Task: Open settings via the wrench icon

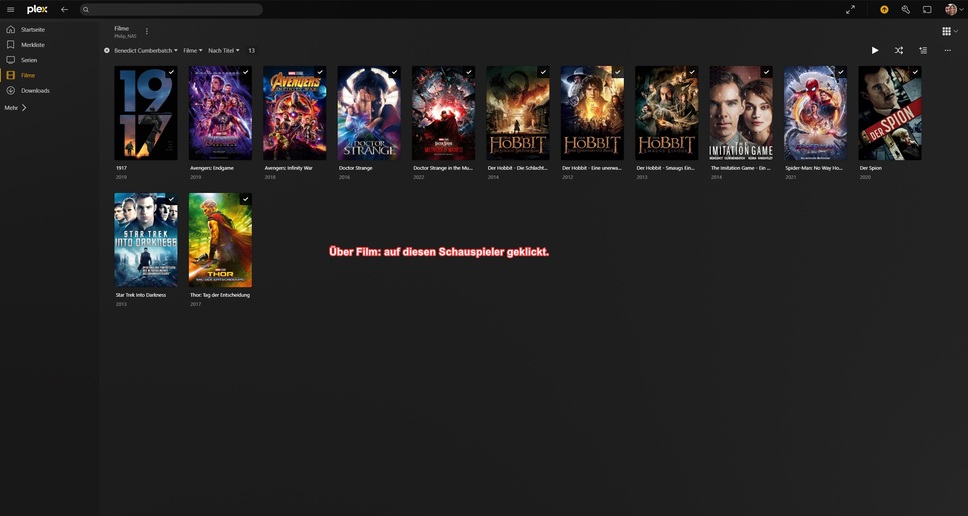Action: point(906,9)
